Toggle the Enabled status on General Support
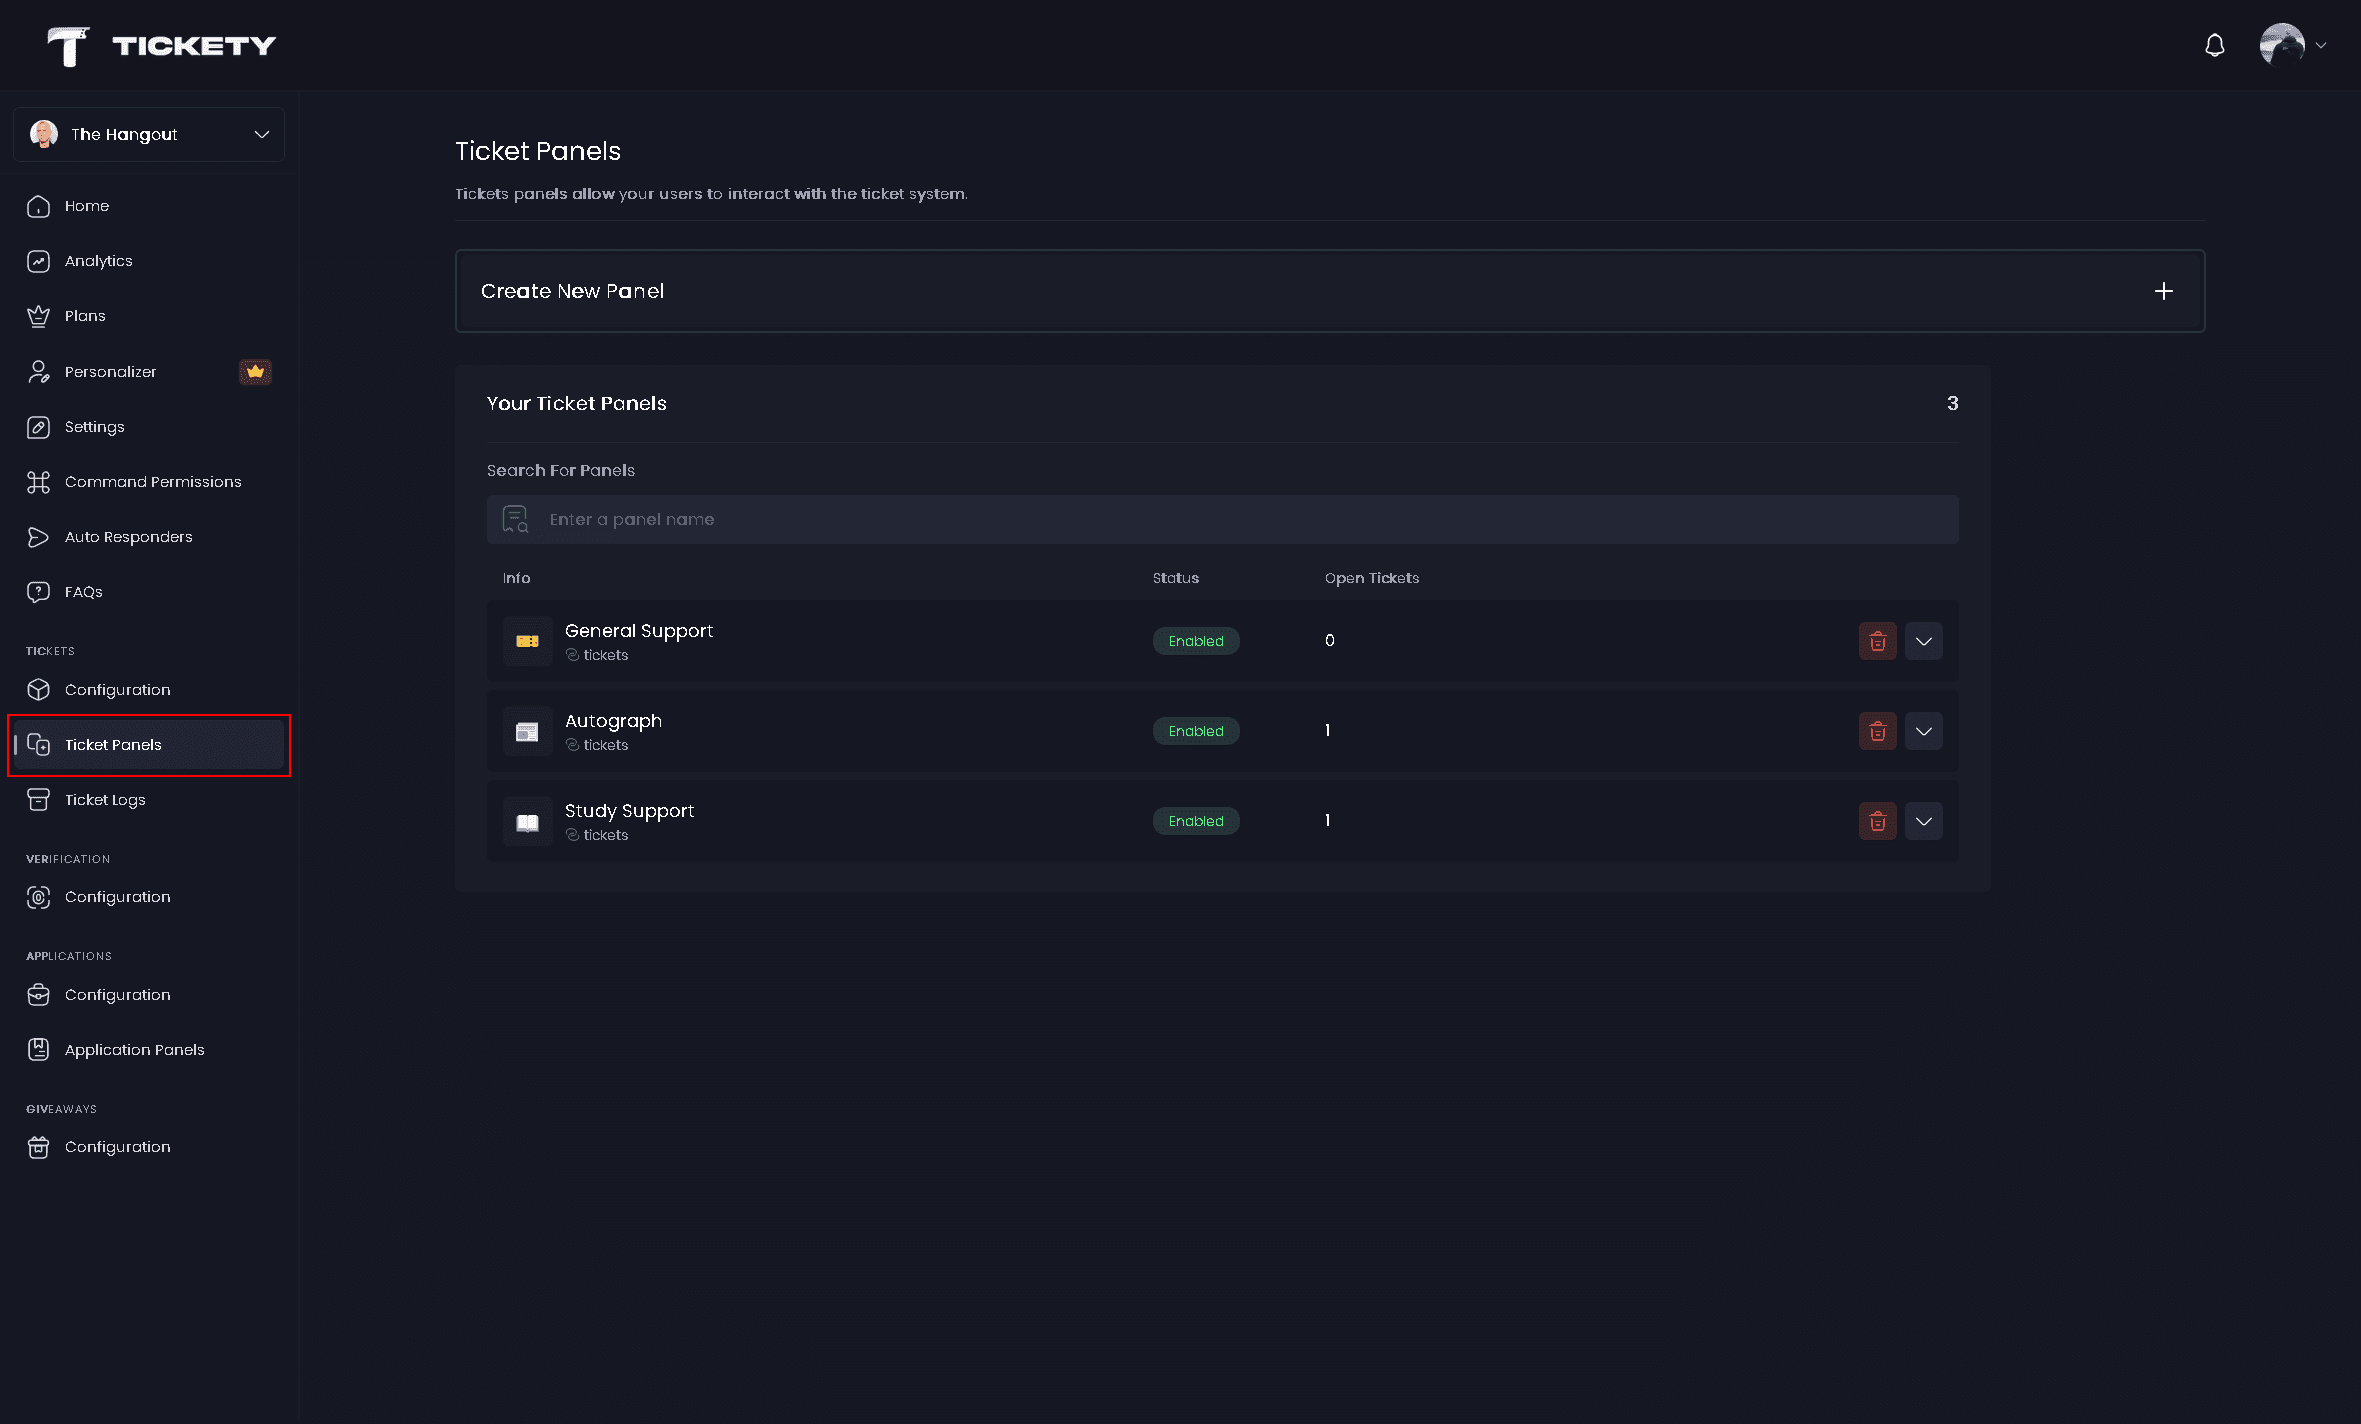This screenshot has width=2361, height=1424. 1196,640
